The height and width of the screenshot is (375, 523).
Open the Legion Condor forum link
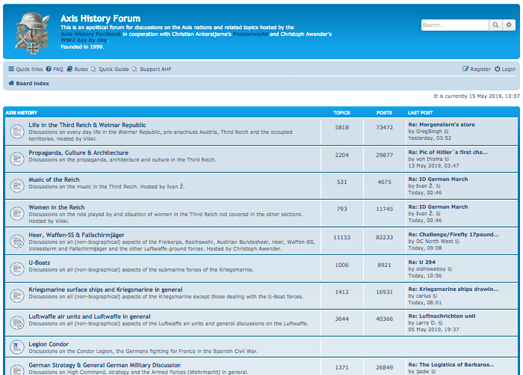(48, 344)
